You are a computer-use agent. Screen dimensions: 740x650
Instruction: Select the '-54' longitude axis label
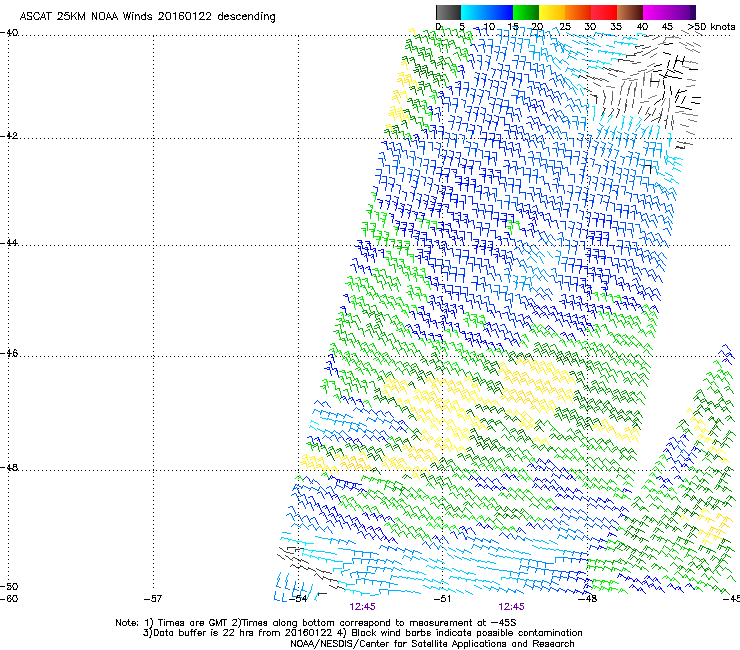click(298, 599)
